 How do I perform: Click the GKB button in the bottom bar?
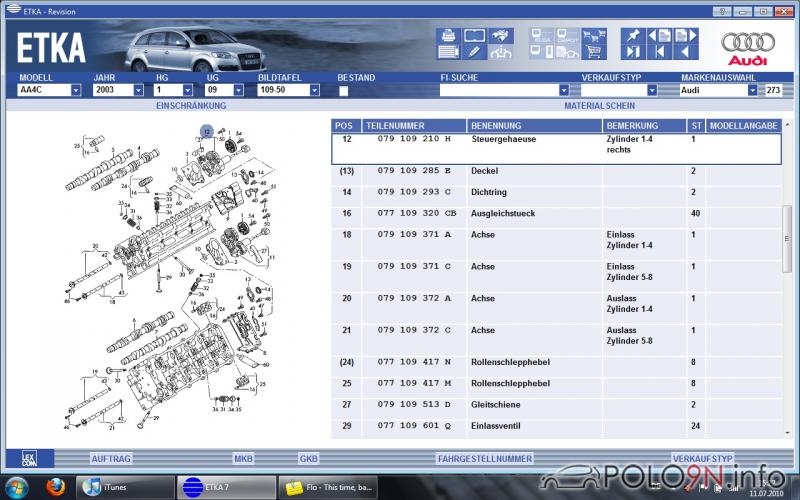point(309,459)
